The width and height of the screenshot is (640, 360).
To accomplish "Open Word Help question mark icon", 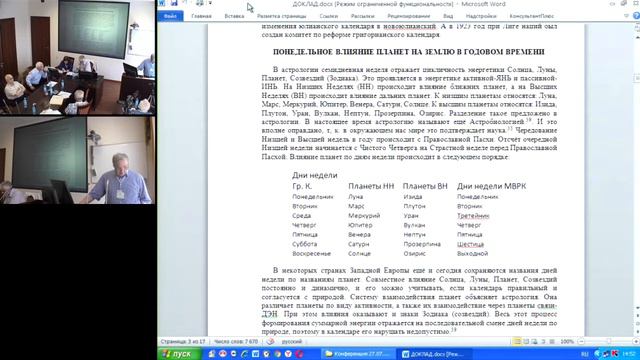I will click(x=636, y=16).
